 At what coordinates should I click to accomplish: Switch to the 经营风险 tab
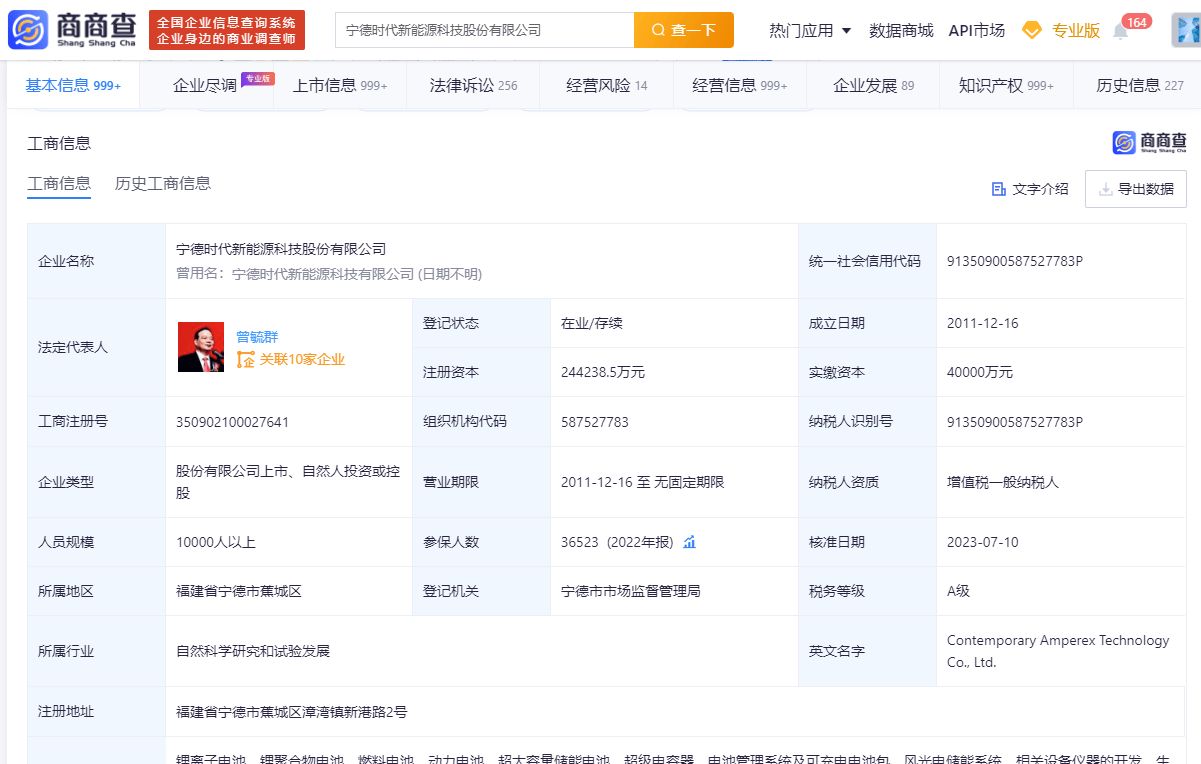point(606,85)
